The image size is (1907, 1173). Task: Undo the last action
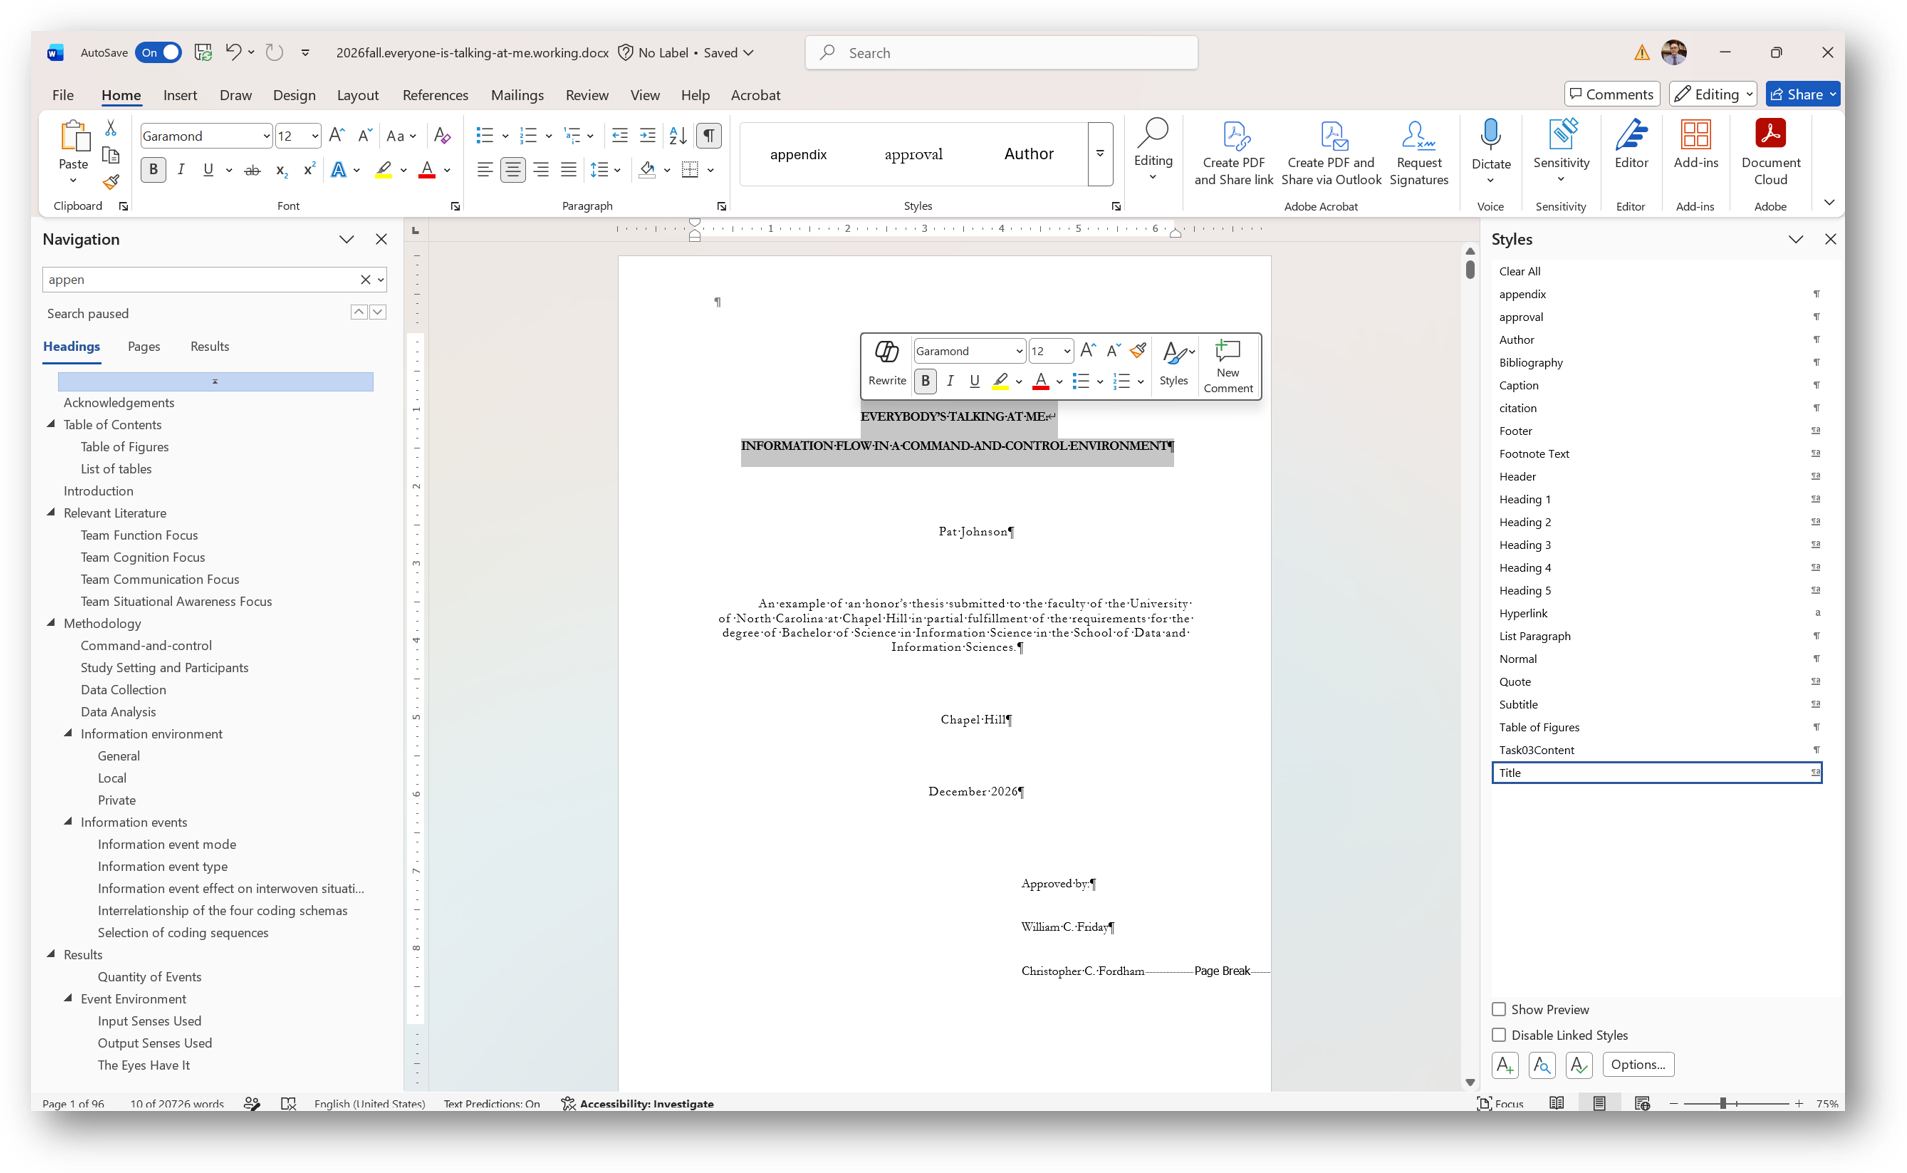tap(233, 52)
